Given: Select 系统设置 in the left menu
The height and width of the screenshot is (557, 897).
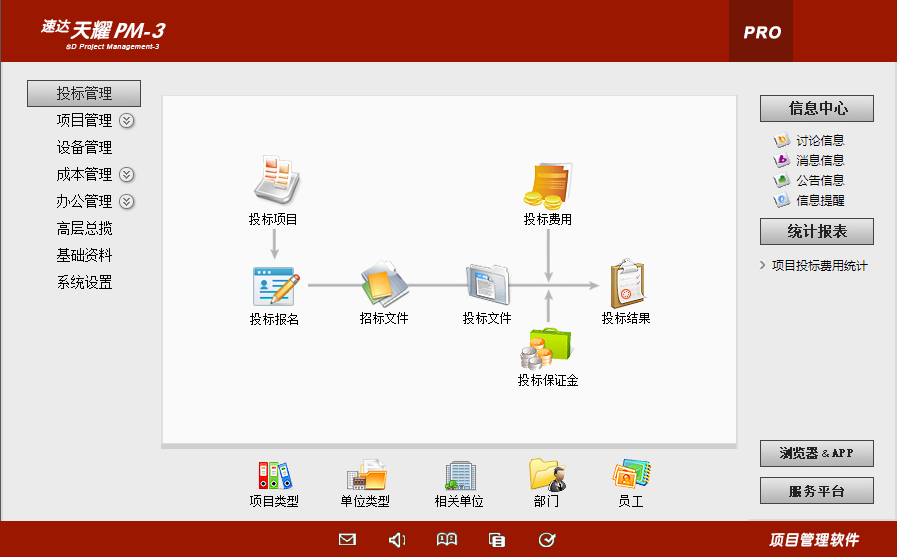Looking at the screenshot, I should pos(84,283).
